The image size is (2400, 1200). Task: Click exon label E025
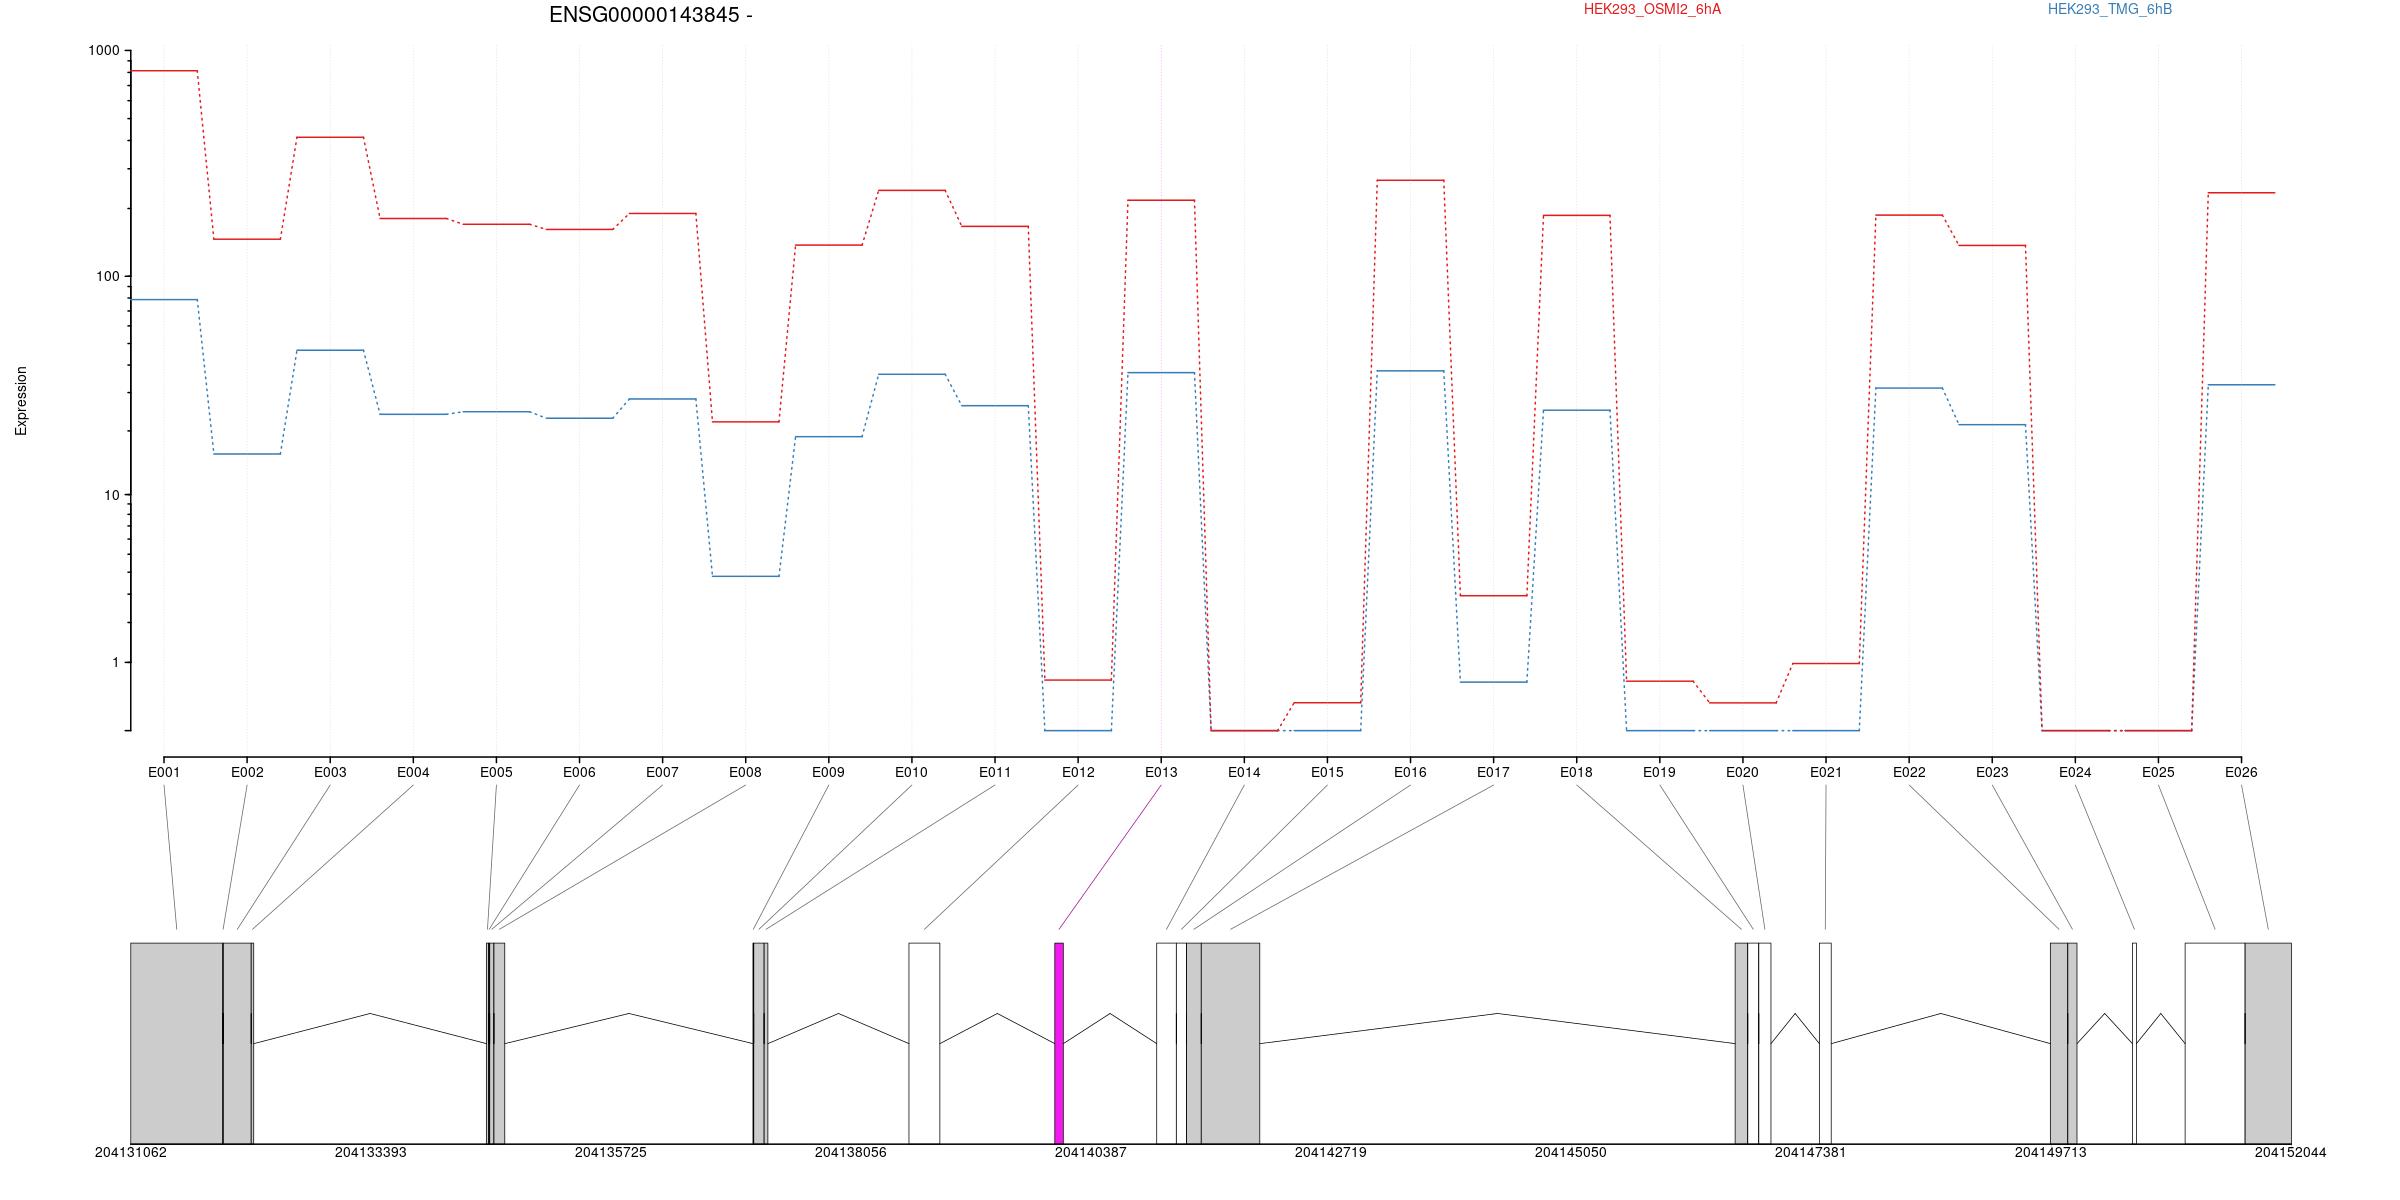(x=2158, y=772)
